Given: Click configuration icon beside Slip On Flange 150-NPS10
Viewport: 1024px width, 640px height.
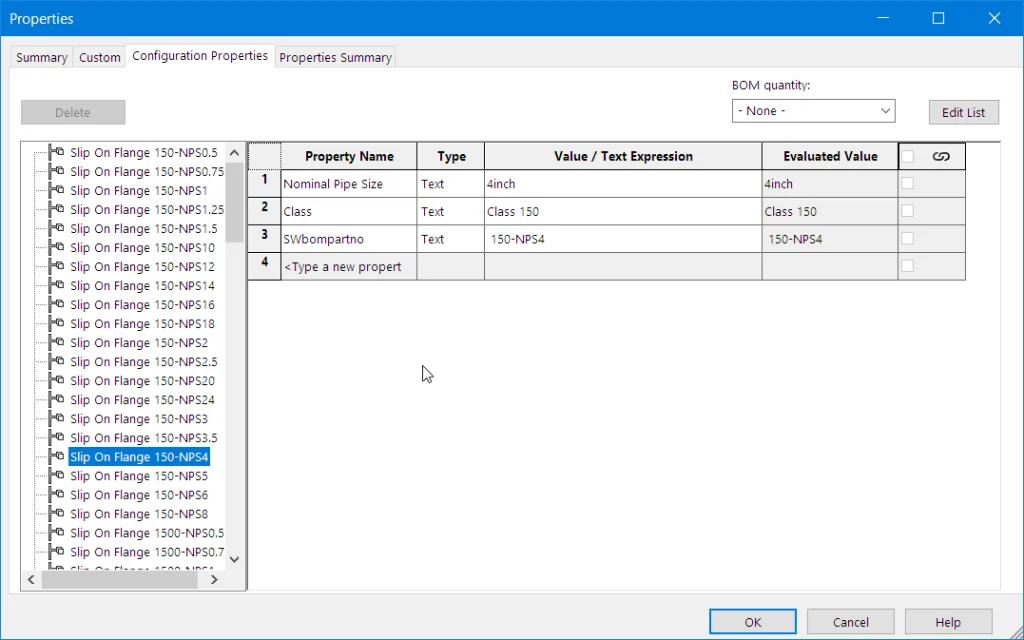Looking at the screenshot, I should coord(57,247).
